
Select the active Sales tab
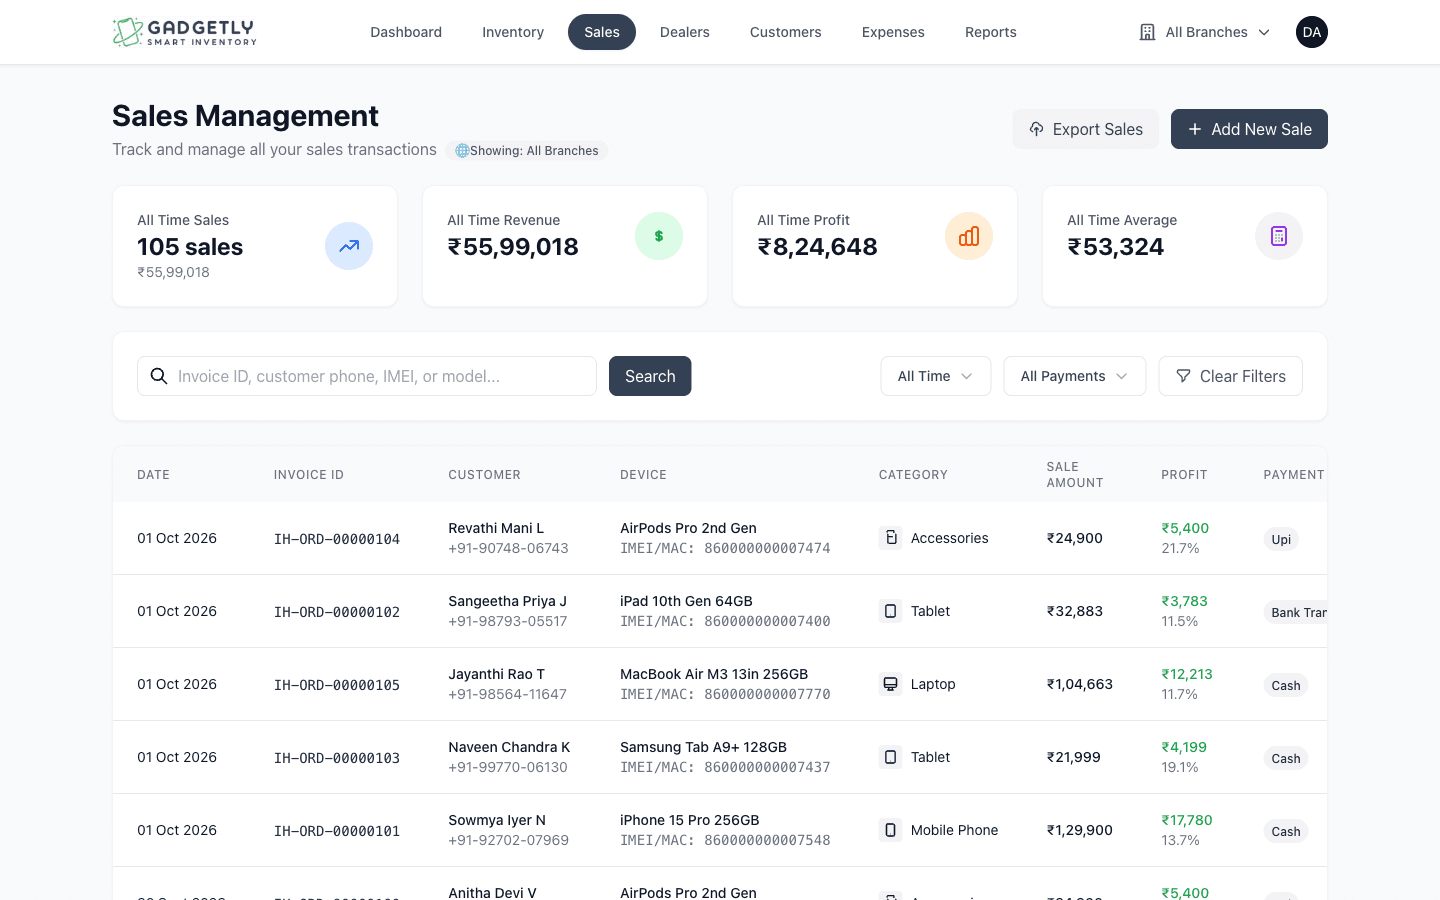602,32
